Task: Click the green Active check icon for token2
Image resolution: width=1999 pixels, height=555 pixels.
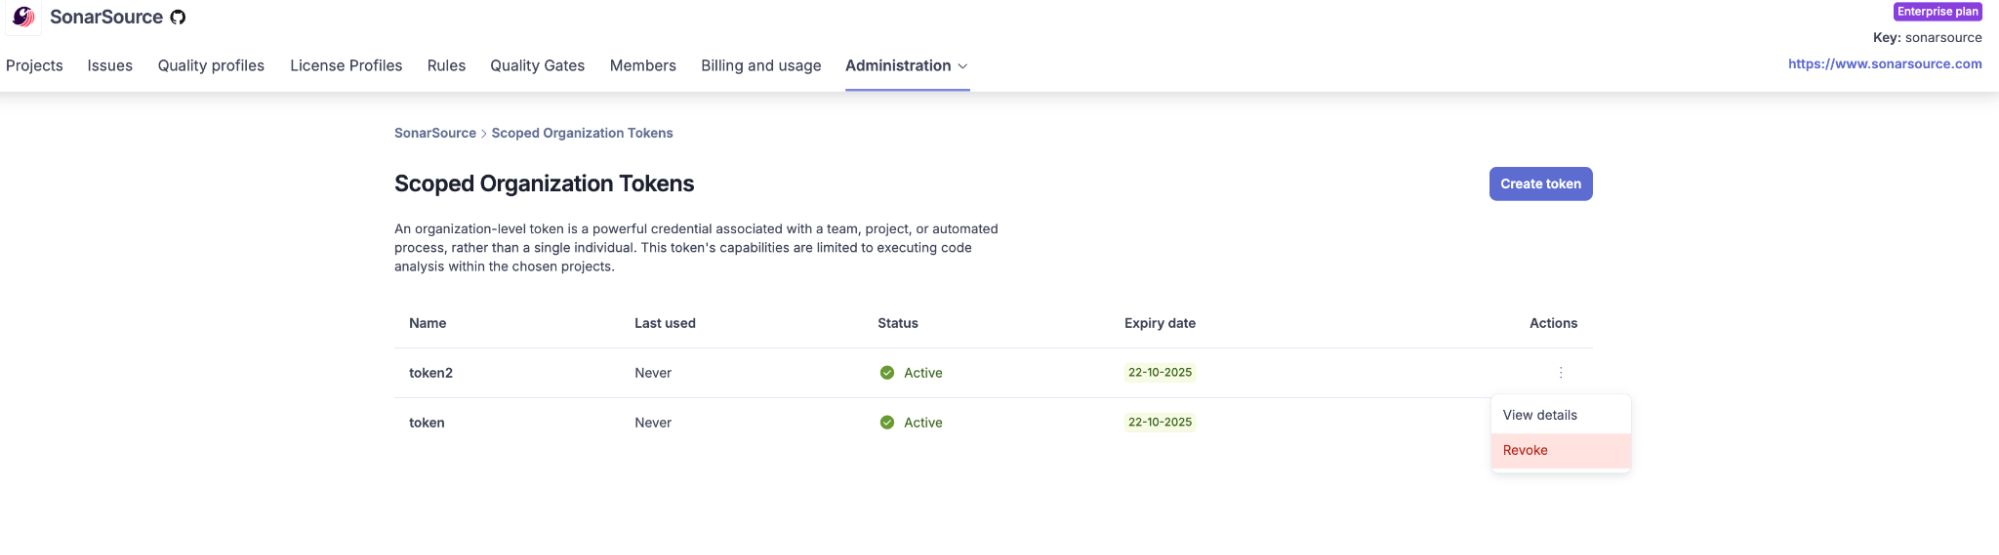Action: click(887, 373)
